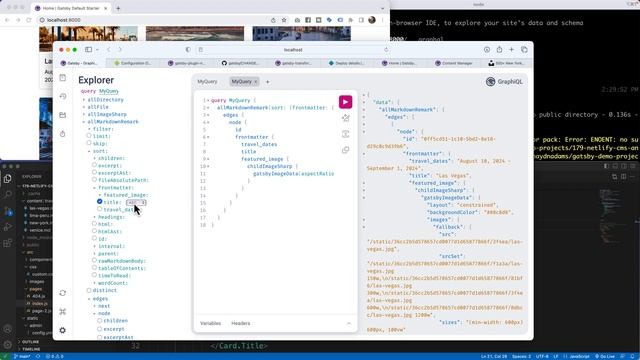Open GraphiQL settings gear icon
This screenshot has height=360, width=640.
click(x=62, y=330)
